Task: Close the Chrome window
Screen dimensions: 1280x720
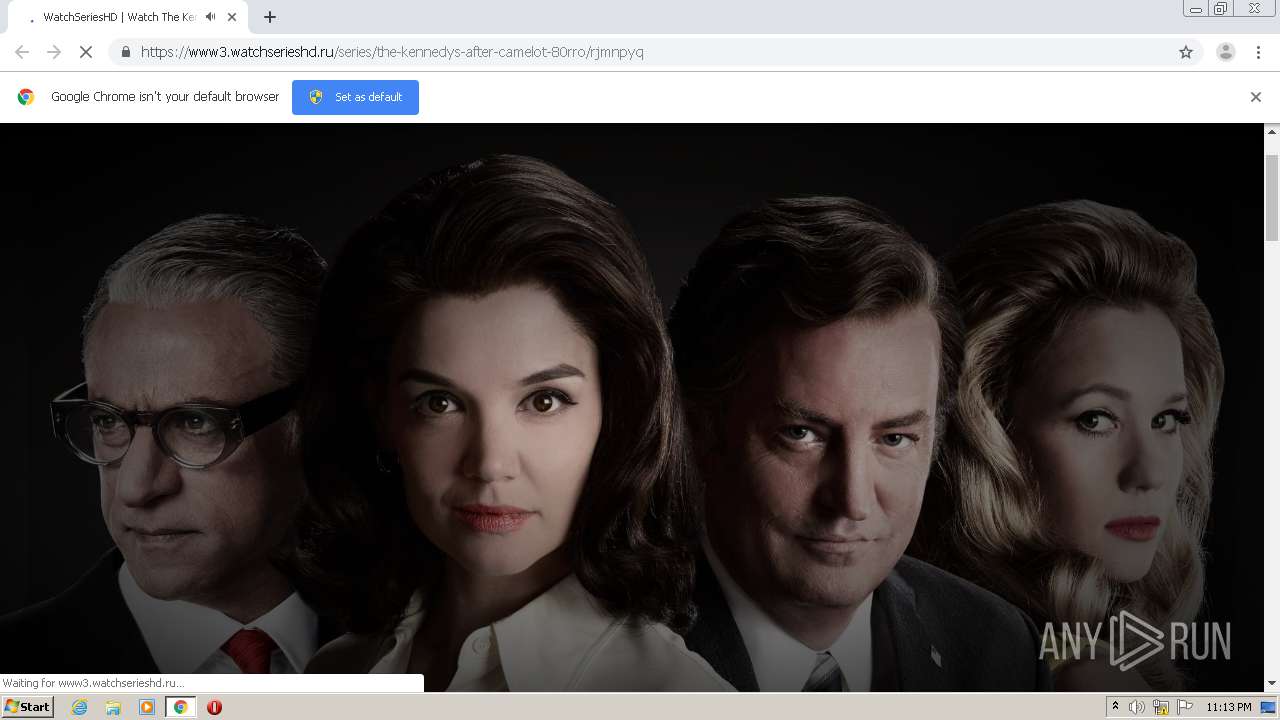Action: [1254, 9]
